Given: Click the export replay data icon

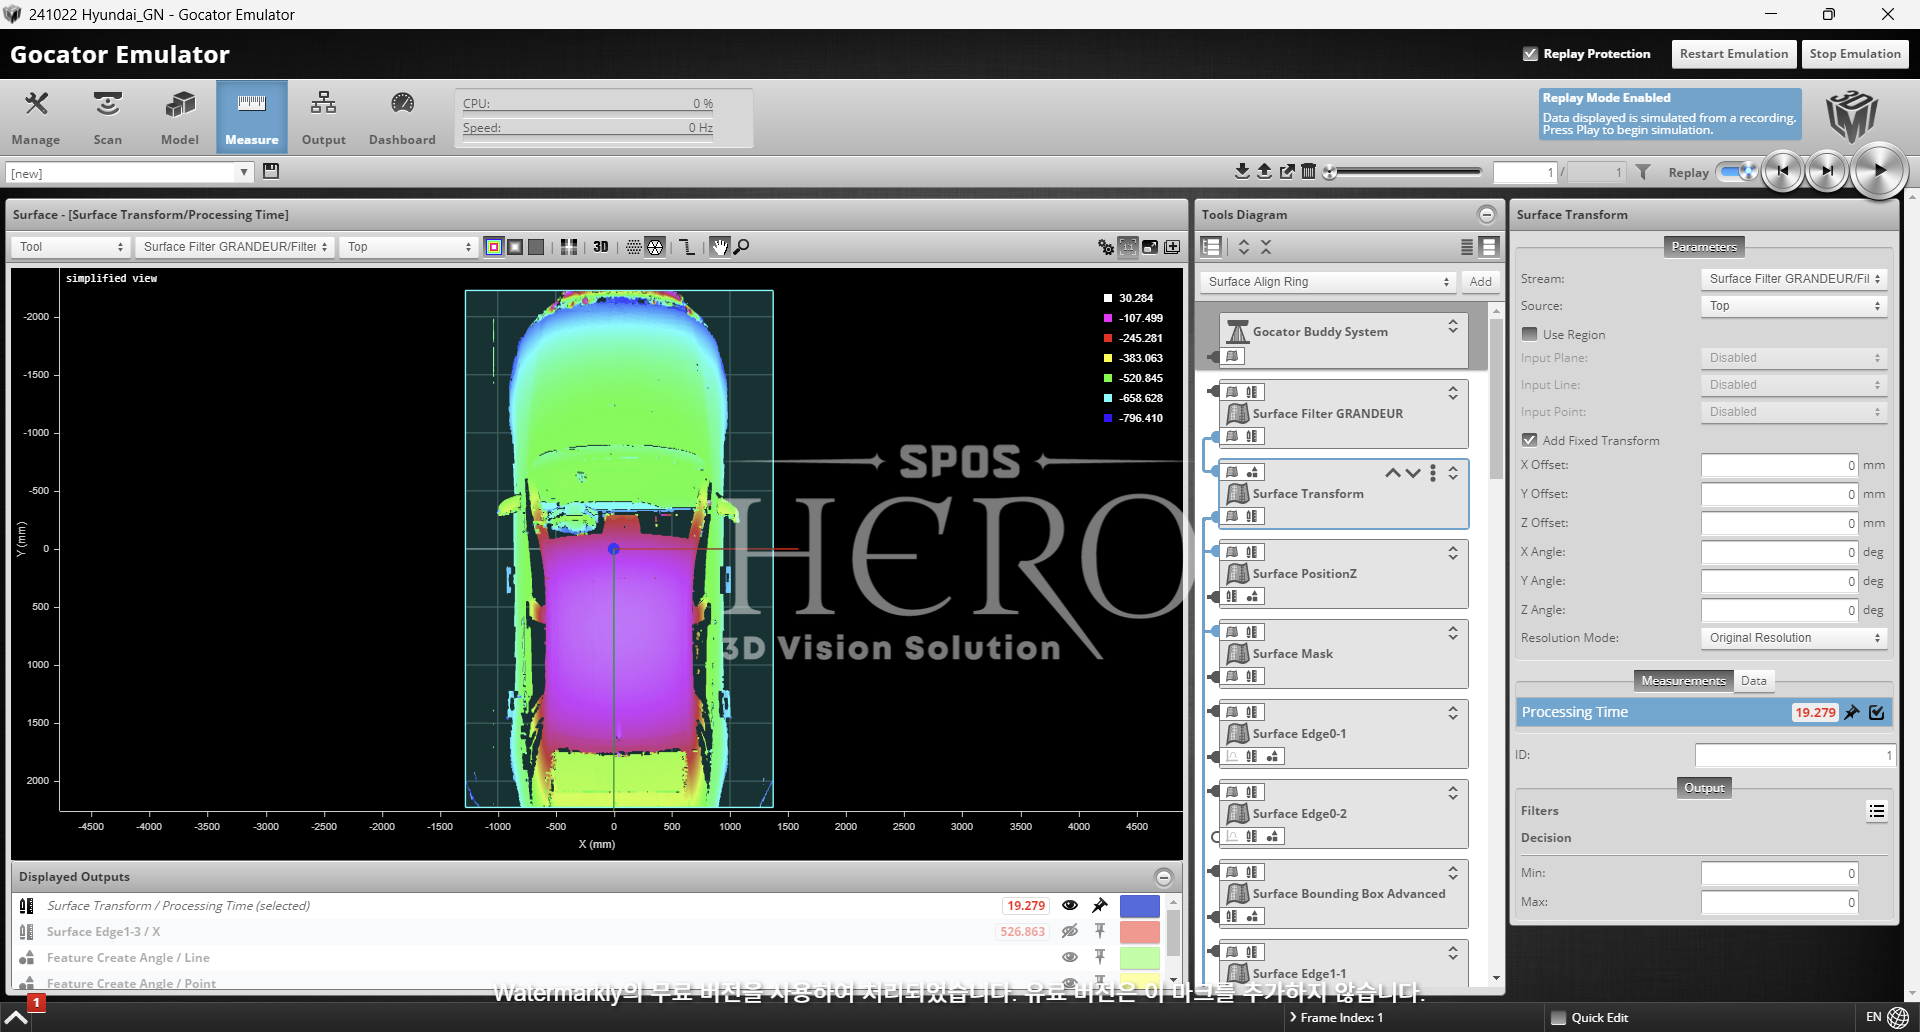Looking at the screenshot, I should [x=1287, y=171].
